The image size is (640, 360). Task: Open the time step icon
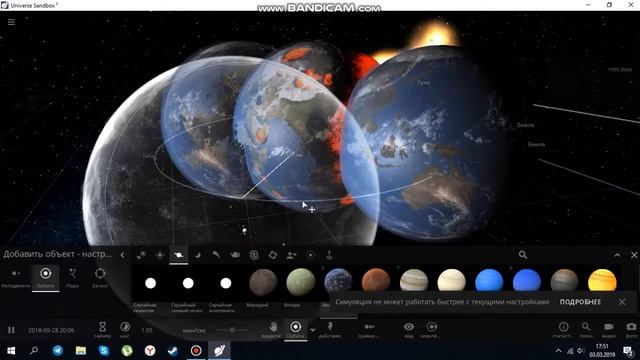(x=125, y=329)
